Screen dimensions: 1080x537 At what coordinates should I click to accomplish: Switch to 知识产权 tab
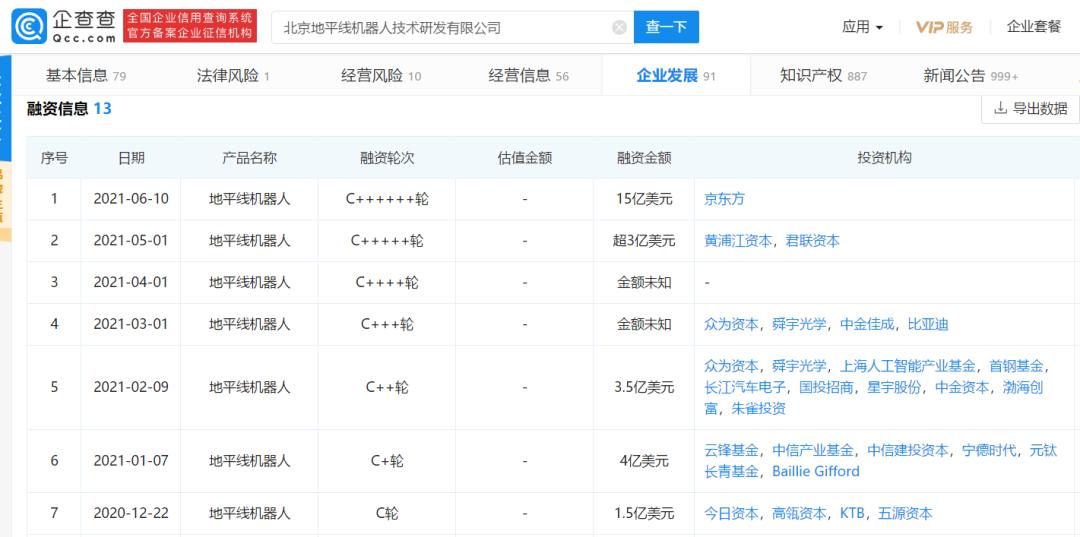coord(823,76)
